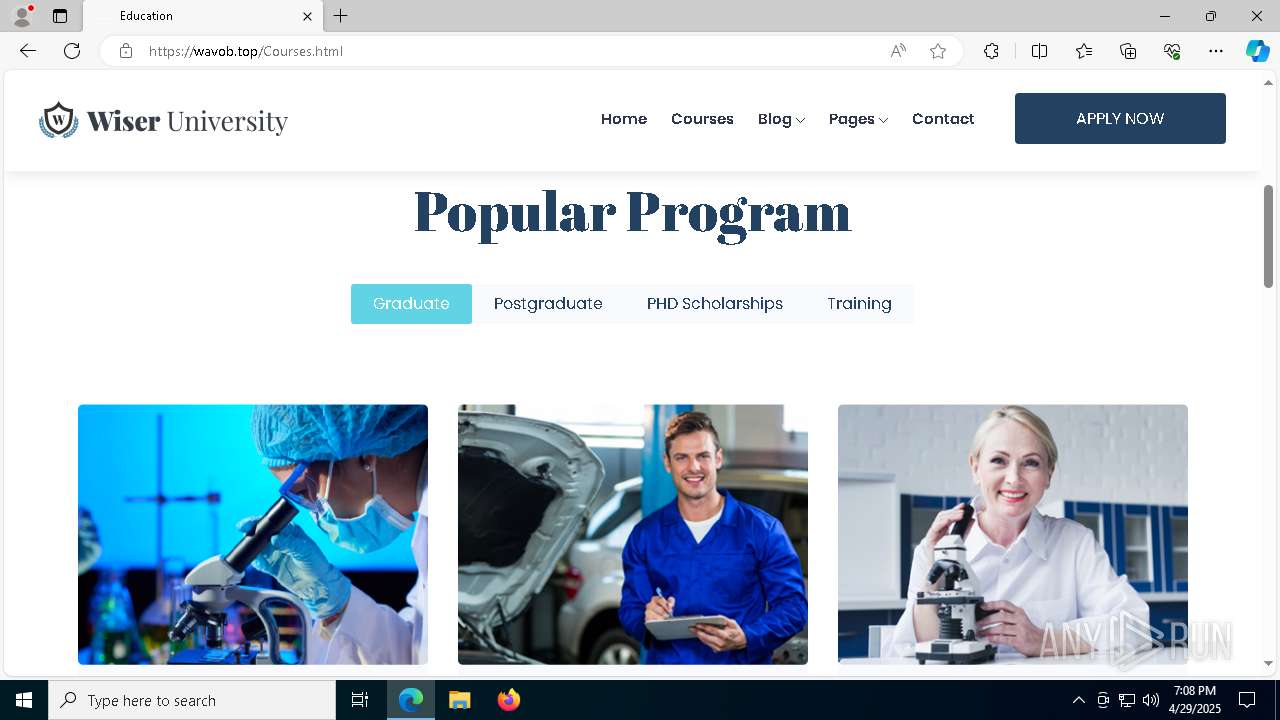
Task: Go back to the previous page
Action: click(28, 51)
